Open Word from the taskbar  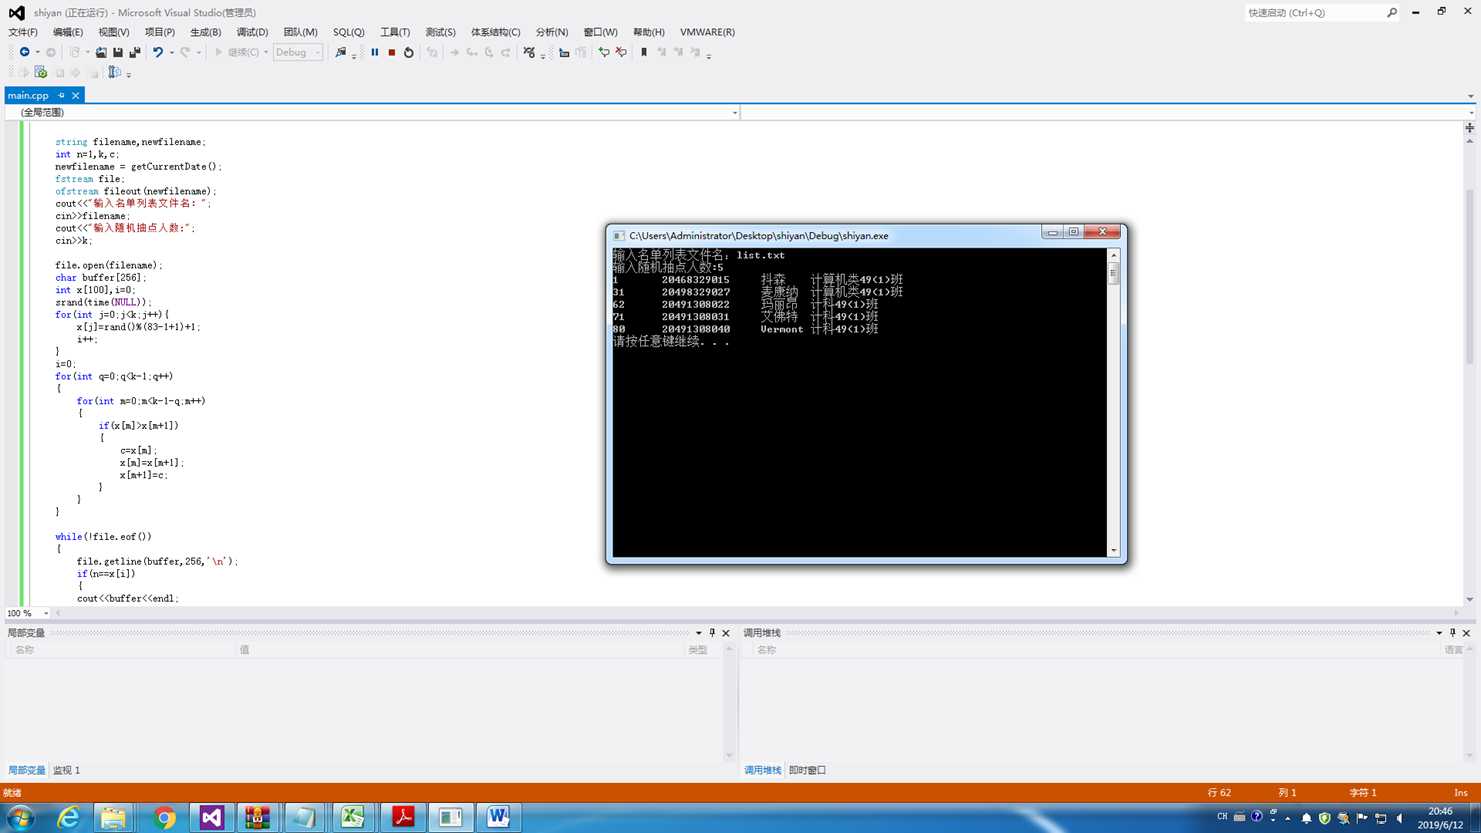pos(498,817)
